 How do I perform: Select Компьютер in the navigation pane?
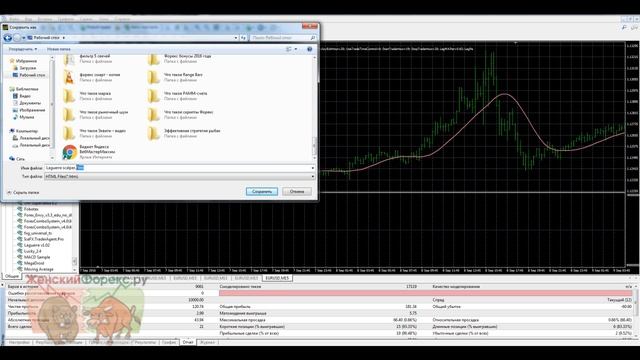pos(24,131)
